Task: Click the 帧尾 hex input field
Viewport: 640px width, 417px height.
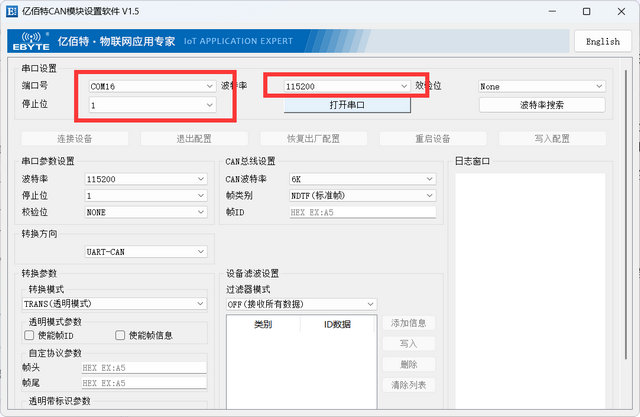Action: pyautogui.click(x=144, y=383)
